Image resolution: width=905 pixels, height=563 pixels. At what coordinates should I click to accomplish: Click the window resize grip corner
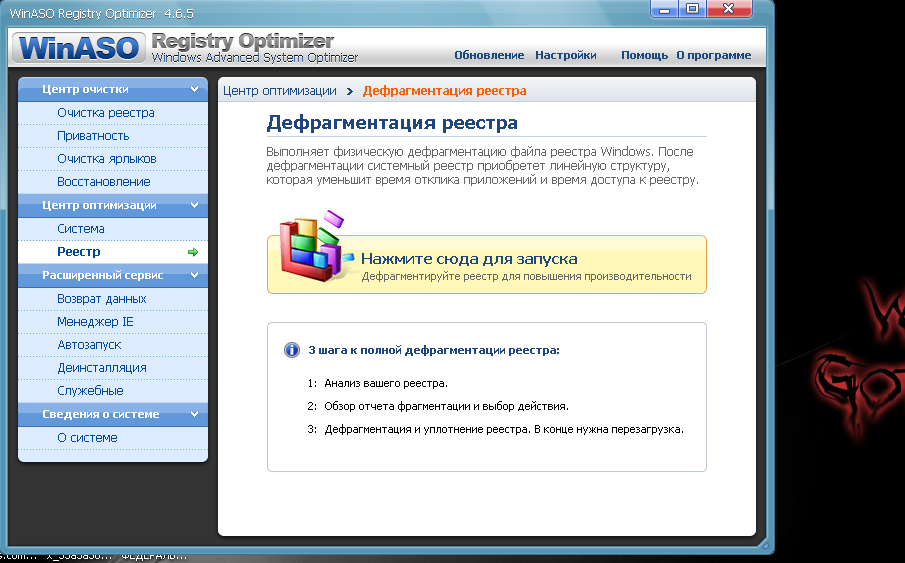[764, 543]
